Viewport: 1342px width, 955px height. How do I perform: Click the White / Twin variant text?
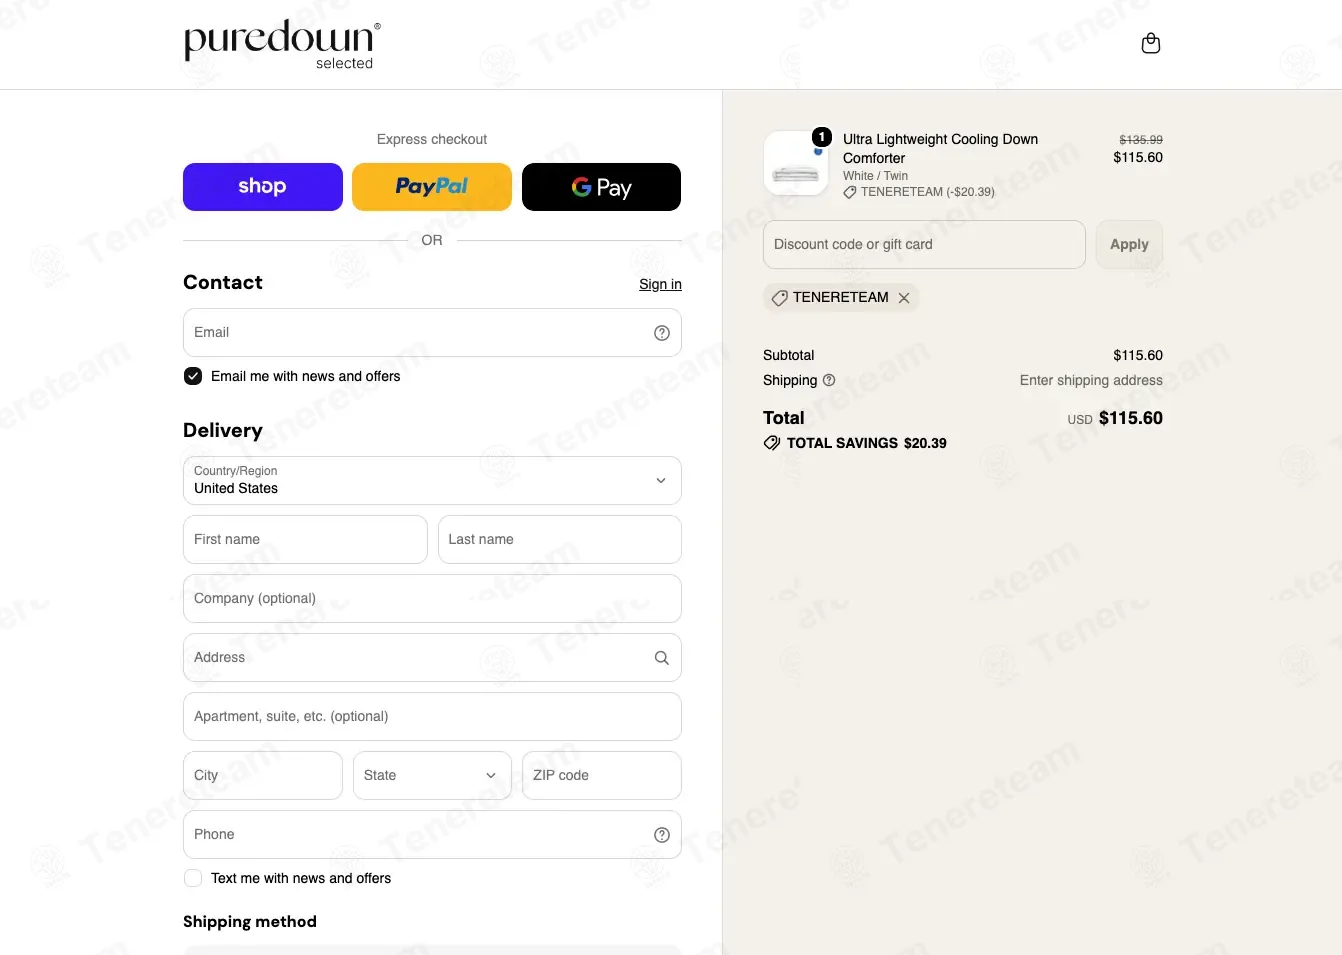[875, 176]
